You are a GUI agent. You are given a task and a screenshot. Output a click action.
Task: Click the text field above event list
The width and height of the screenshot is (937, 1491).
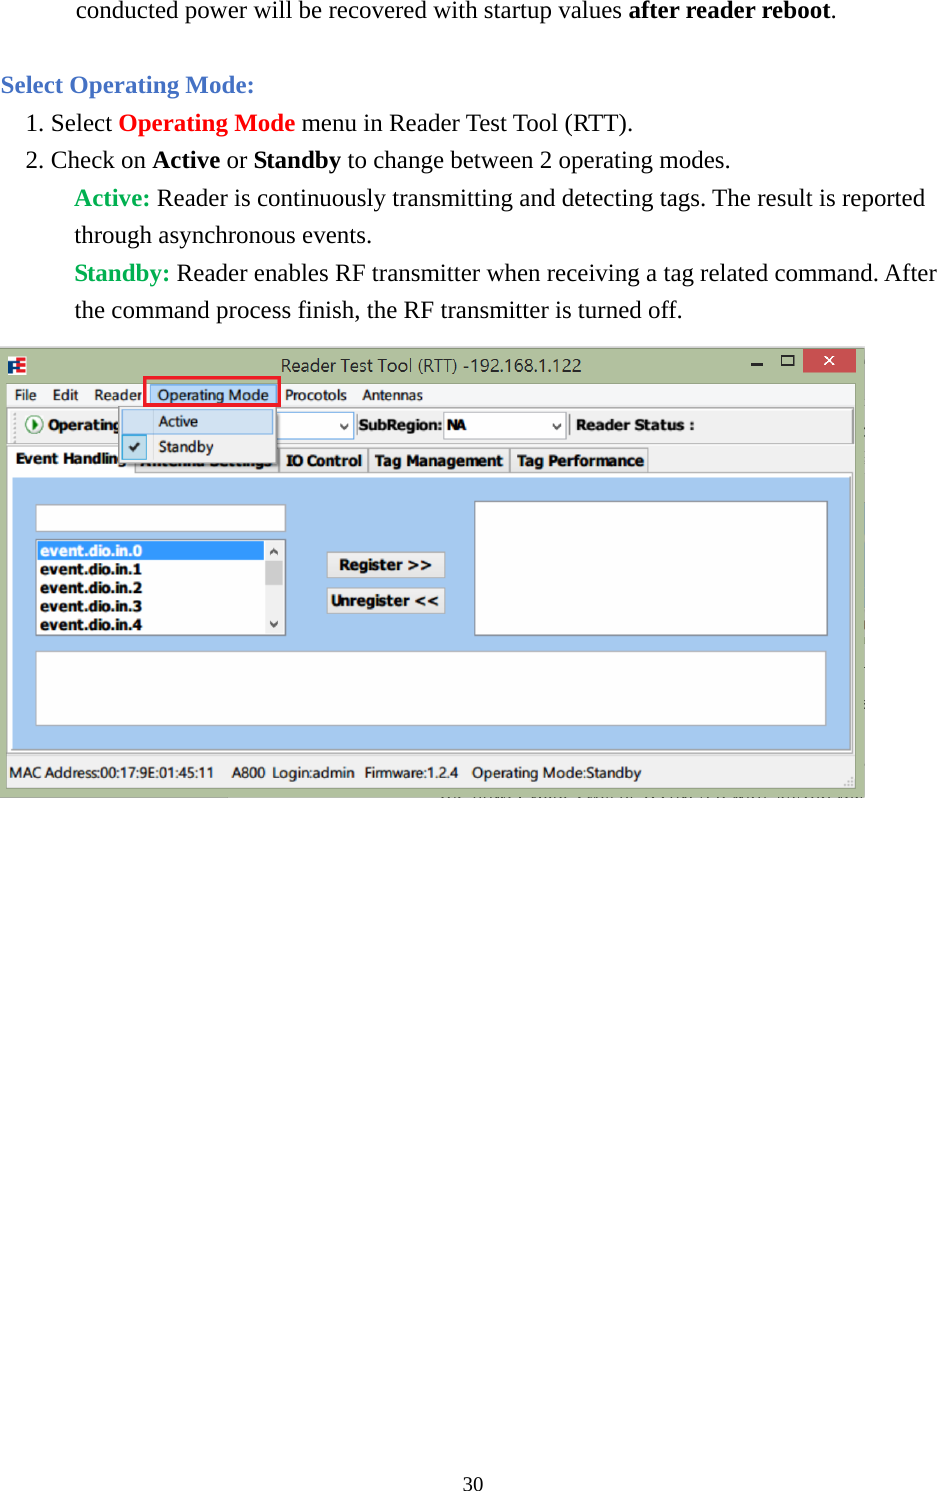click(161, 518)
